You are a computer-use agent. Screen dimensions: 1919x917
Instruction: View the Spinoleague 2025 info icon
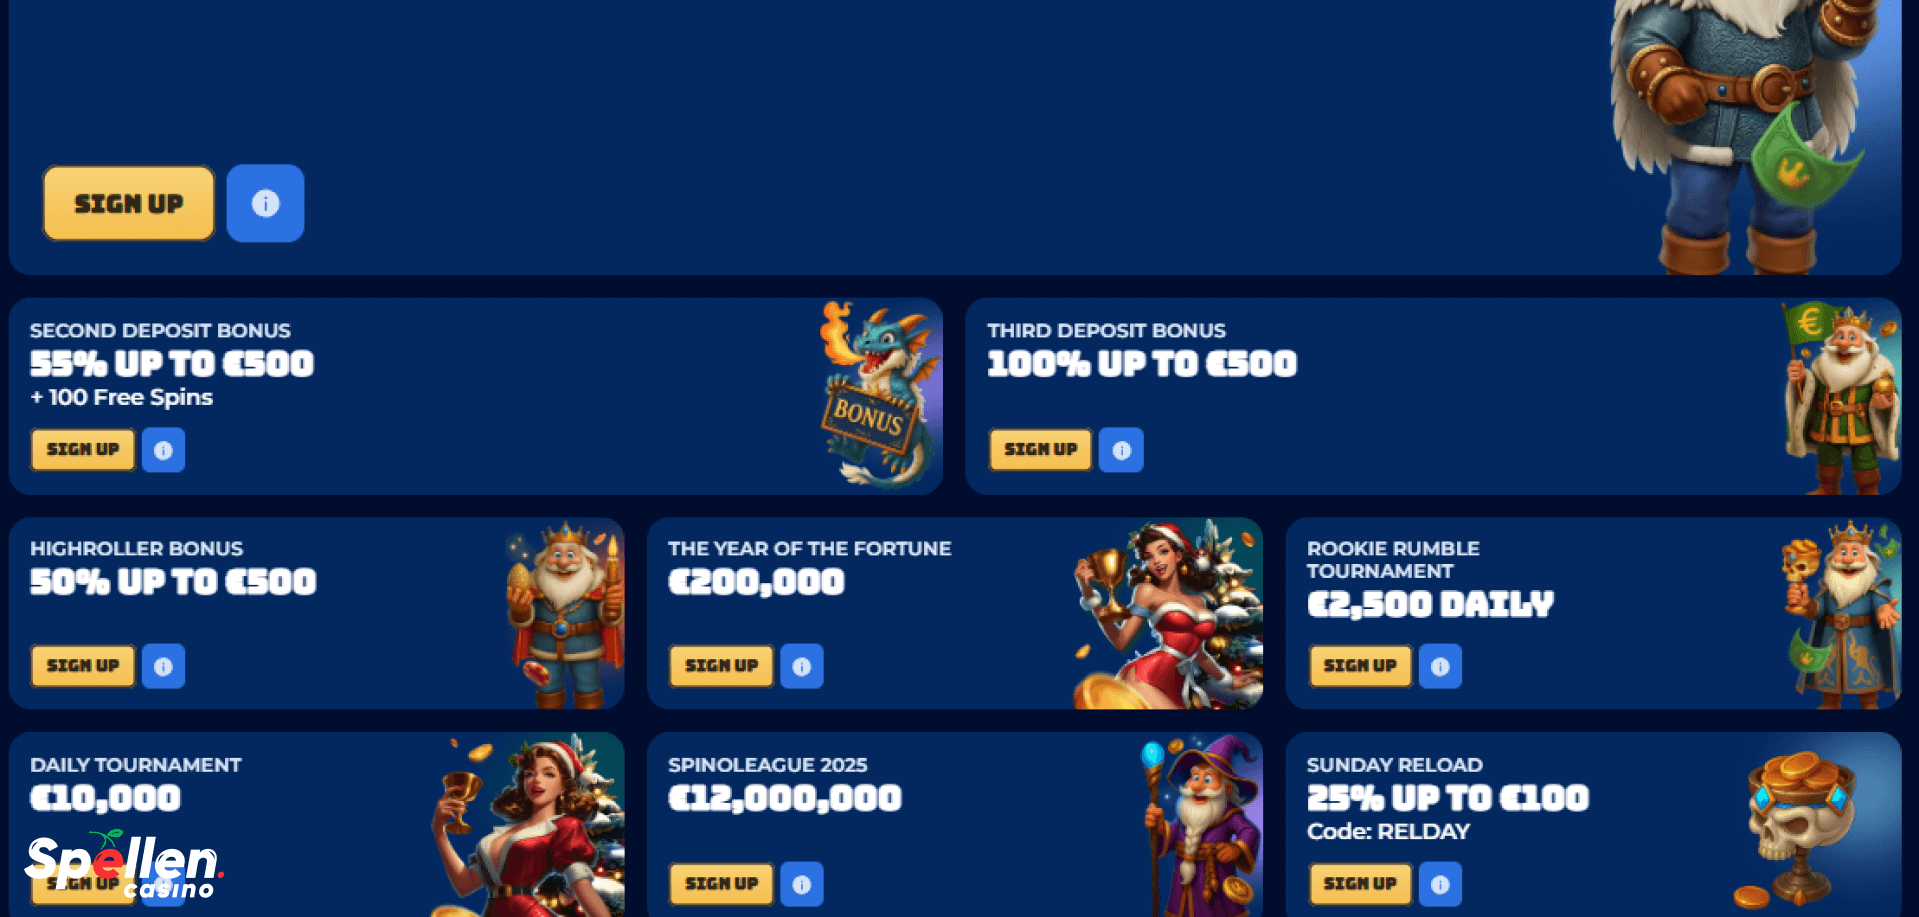coord(802,884)
